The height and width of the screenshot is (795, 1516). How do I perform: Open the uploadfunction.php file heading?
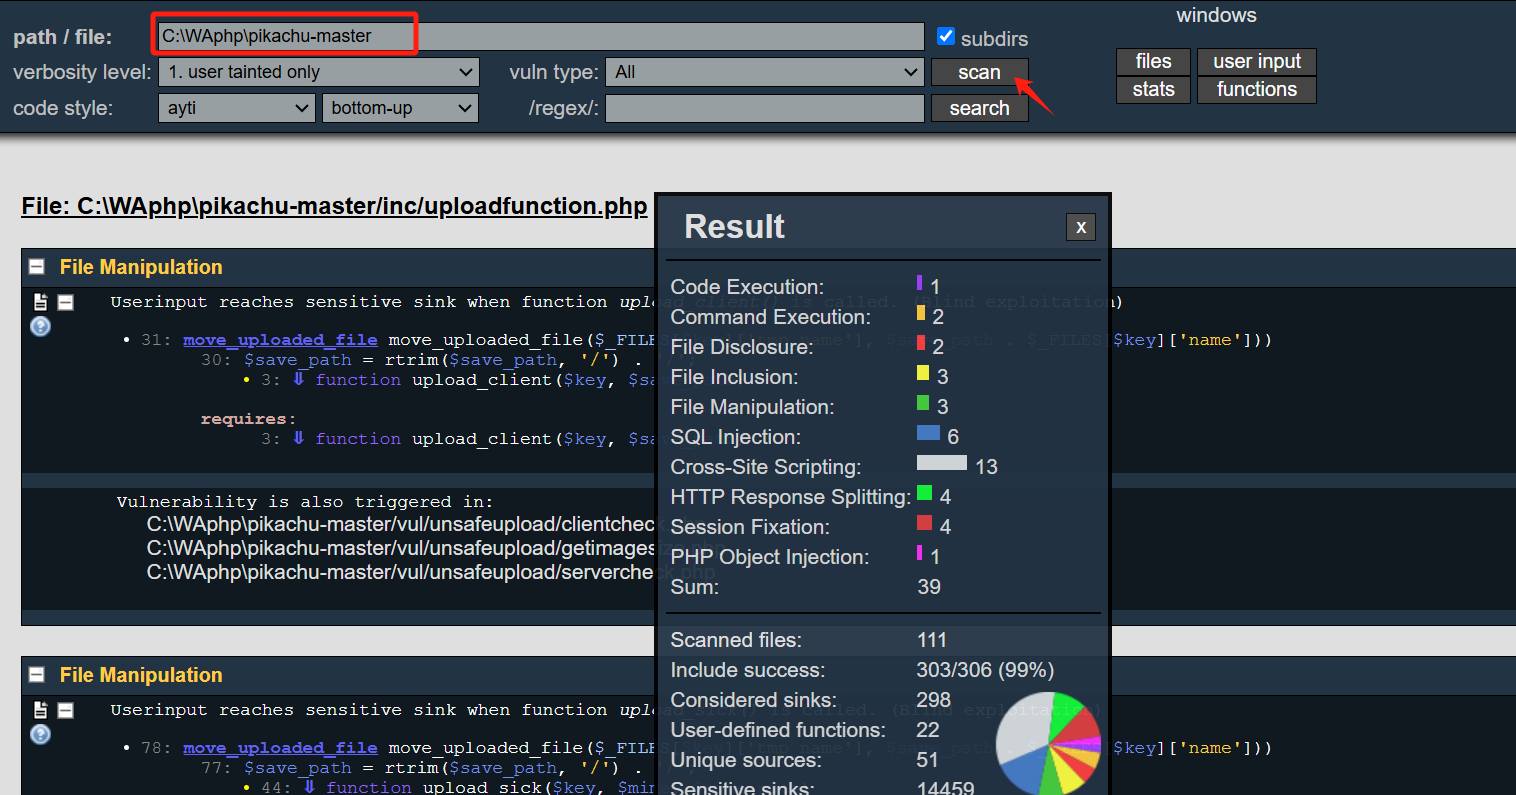pyautogui.click(x=335, y=206)
